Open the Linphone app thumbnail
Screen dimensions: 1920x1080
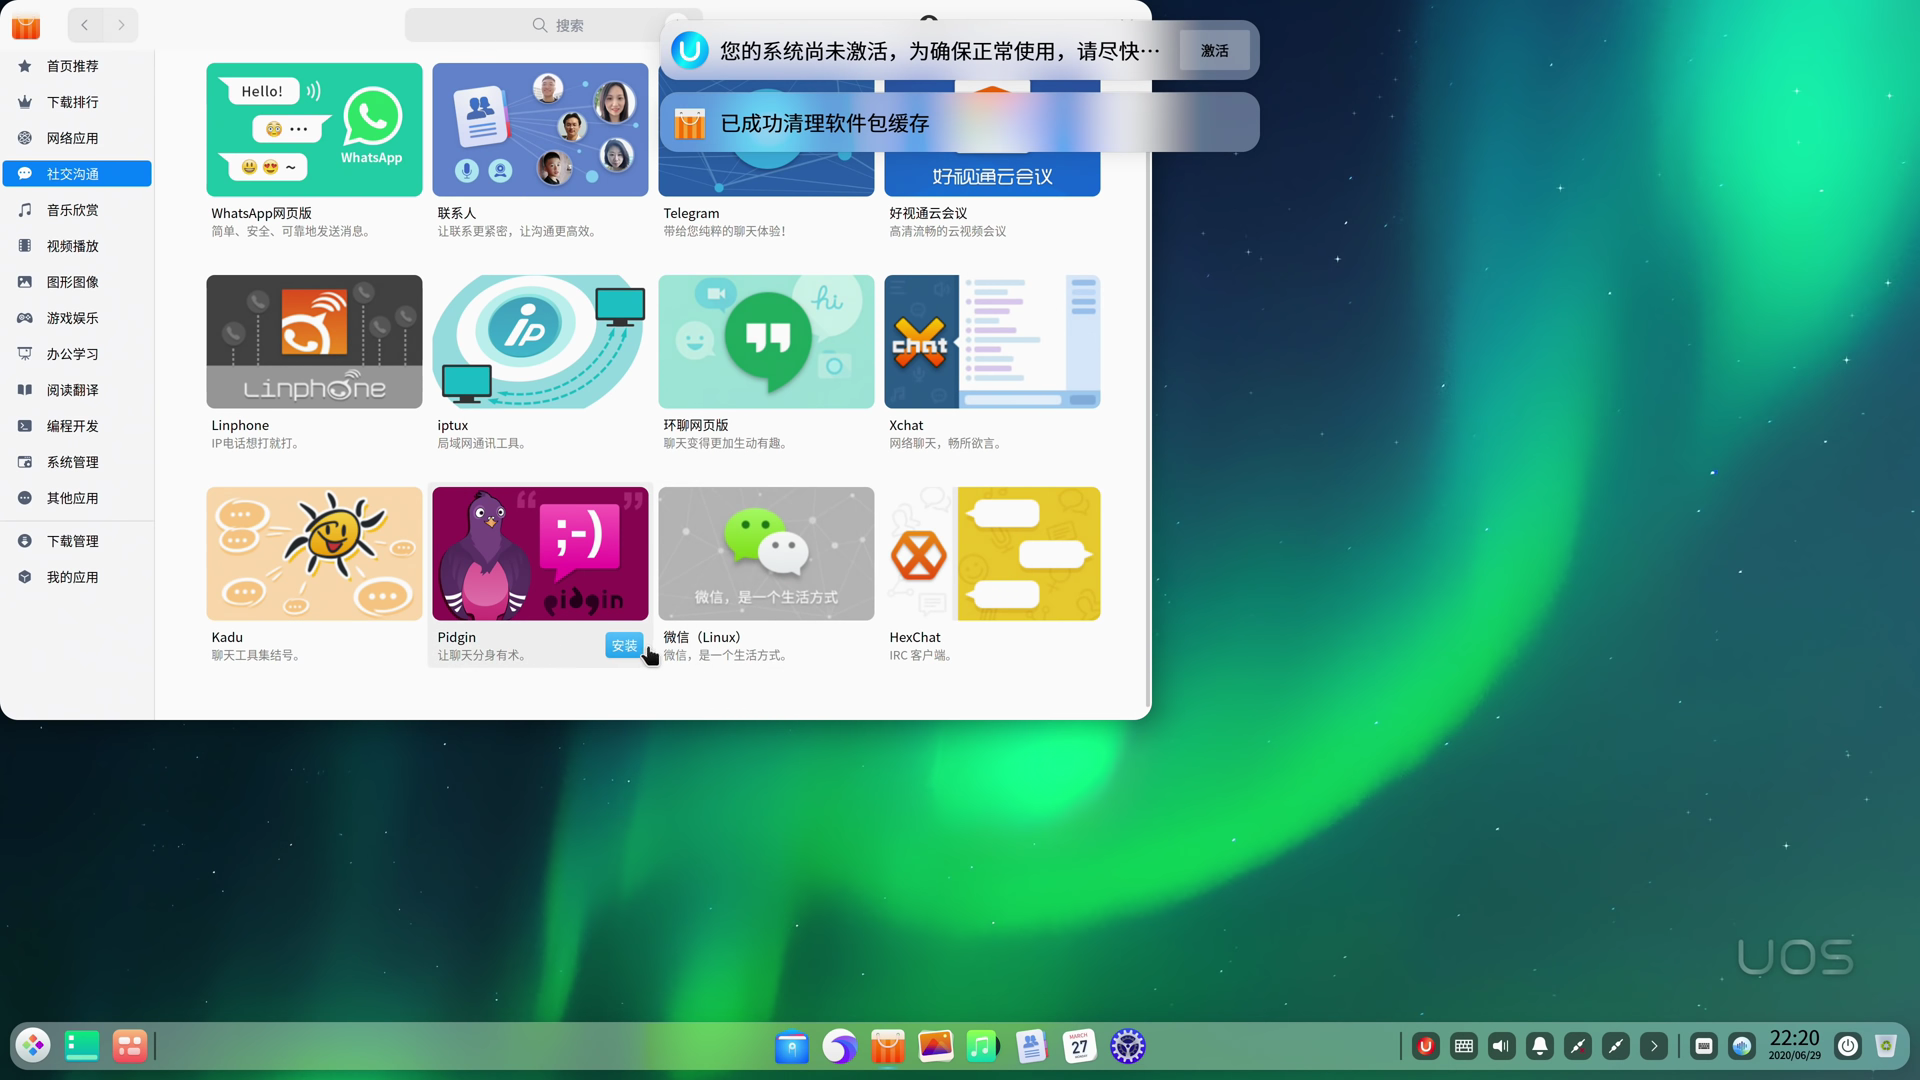314,342
